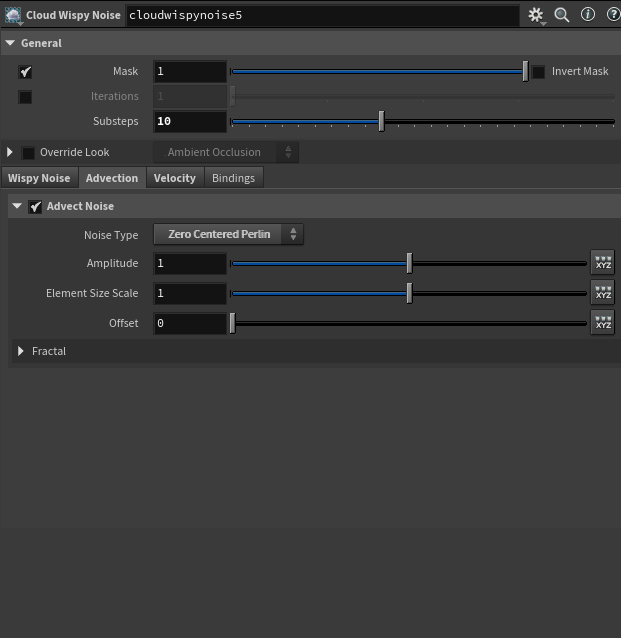Collapse the General section
Viewport: 621px width, 638px height.
click(x=10, y=43)
